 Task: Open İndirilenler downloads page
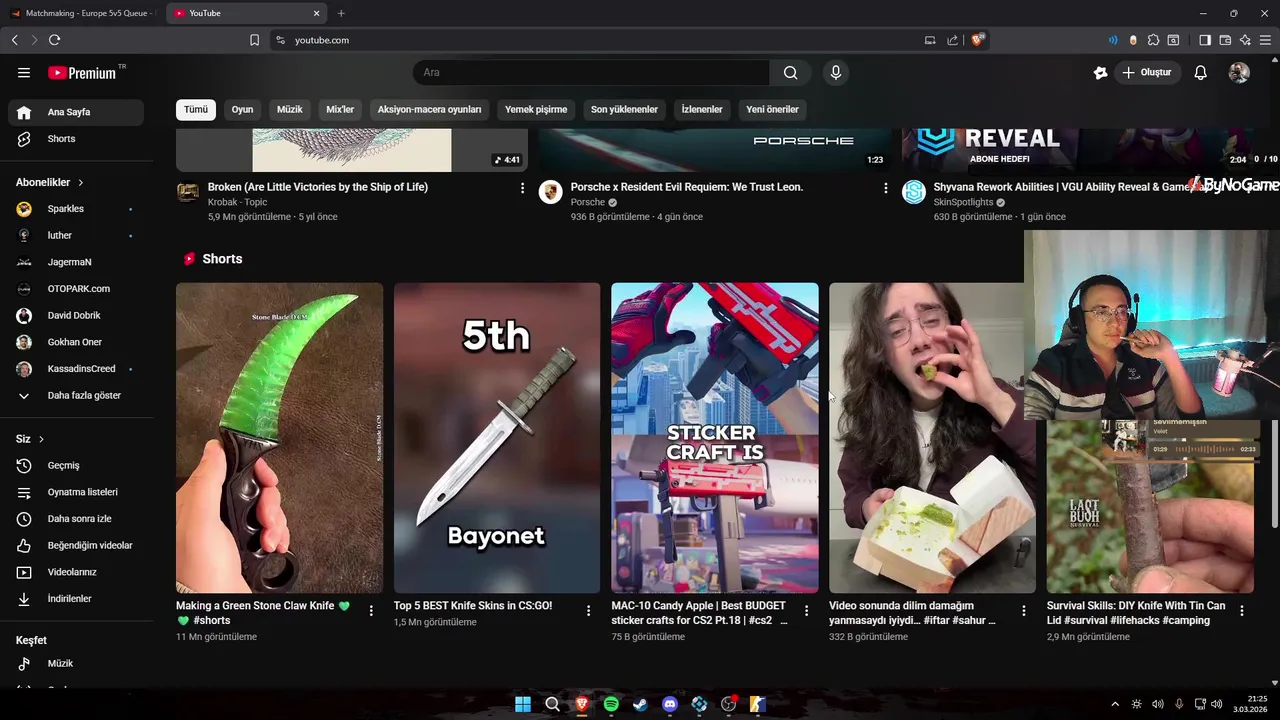[76, 599]
